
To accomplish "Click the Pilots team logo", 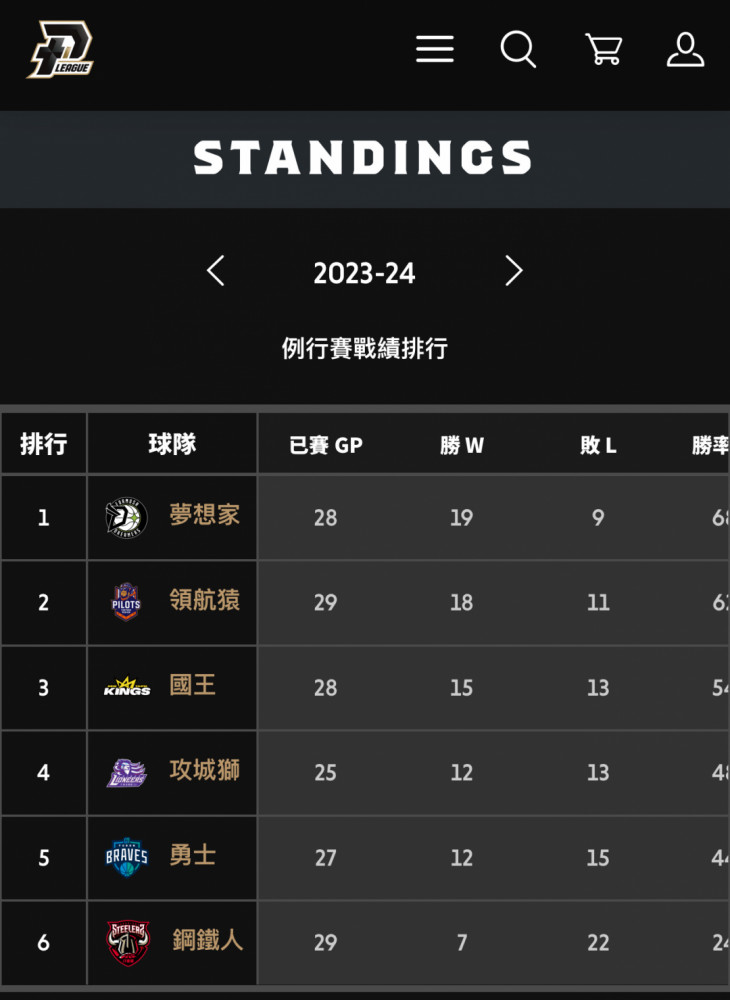I will [126, 602].
